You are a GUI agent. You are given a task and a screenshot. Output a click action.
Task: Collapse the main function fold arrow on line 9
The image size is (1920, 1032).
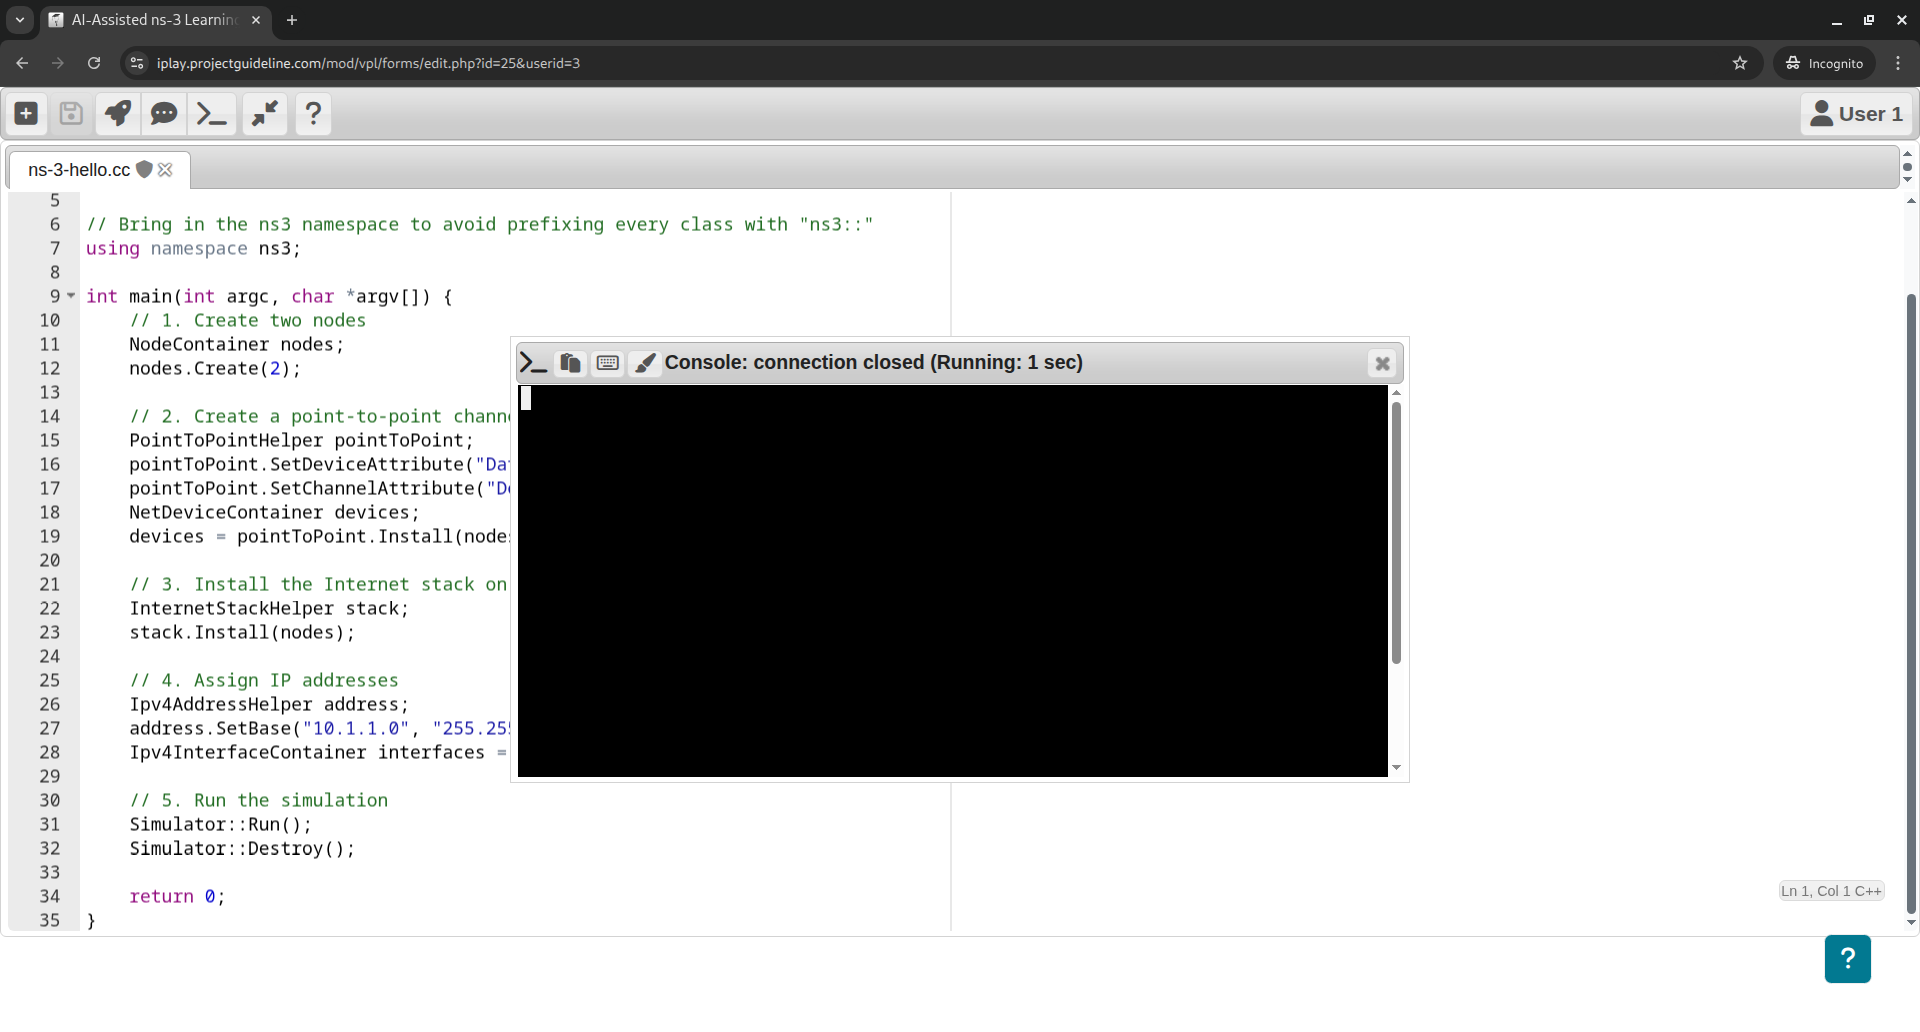pos(71,296)
